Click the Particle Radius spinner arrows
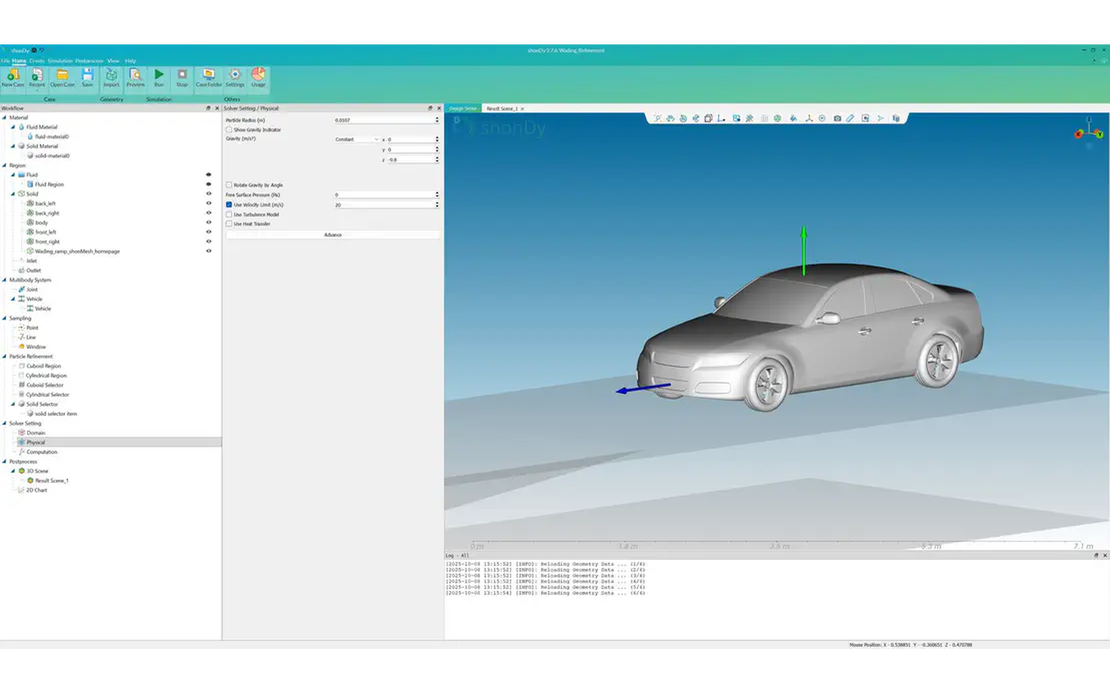Image resolution: width=1110 pixels, height=694 pixels. click(437, 120)
